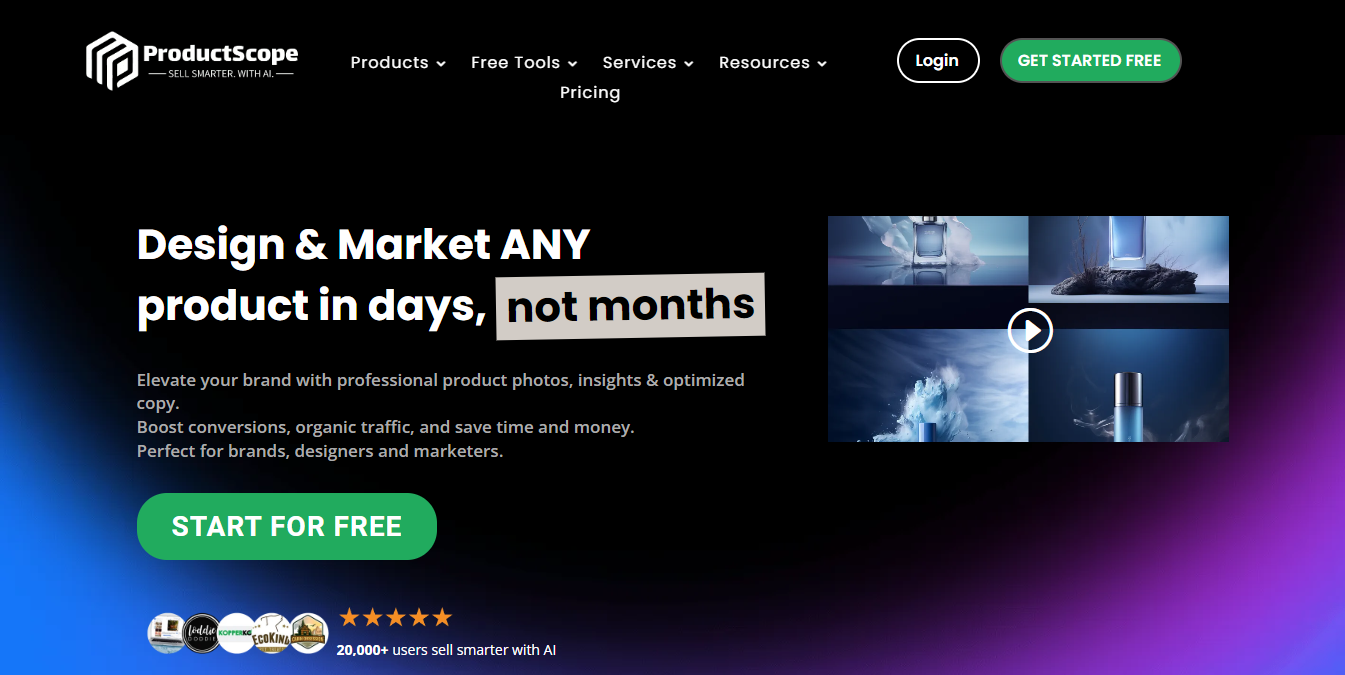Play the product showcase video
This screenshot has width=1345, height=675.
pyautogui.click(x=1030, y=330)
